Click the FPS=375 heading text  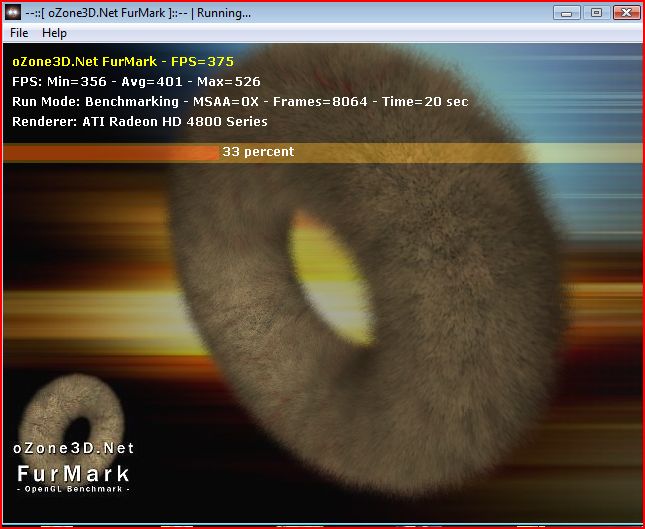(123, 62)
